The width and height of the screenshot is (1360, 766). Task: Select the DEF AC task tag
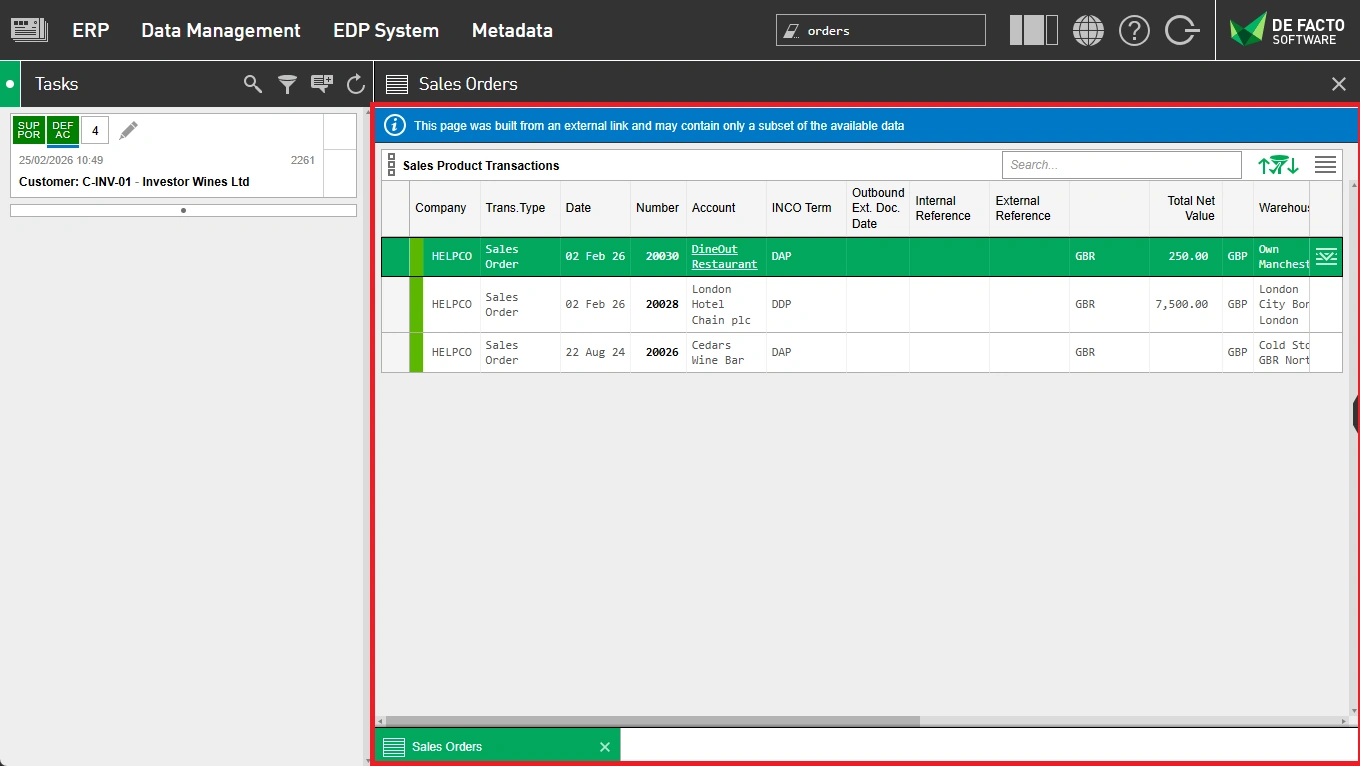(x=62, y=130)
